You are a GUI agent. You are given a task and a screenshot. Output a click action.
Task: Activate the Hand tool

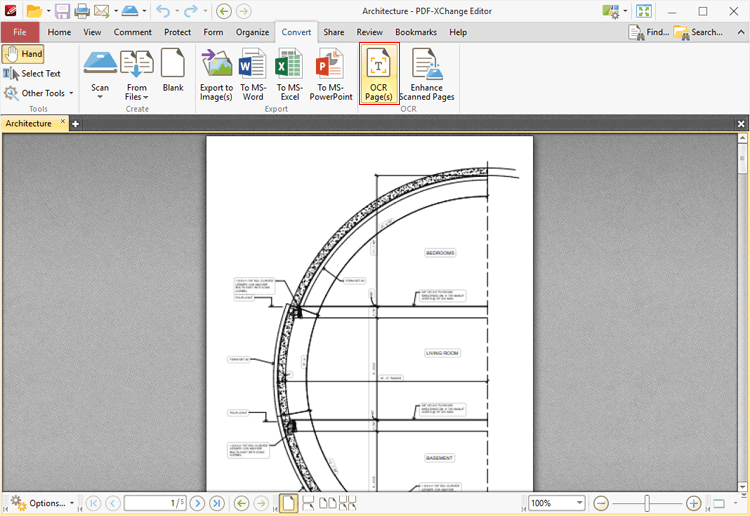coord(23,54)
